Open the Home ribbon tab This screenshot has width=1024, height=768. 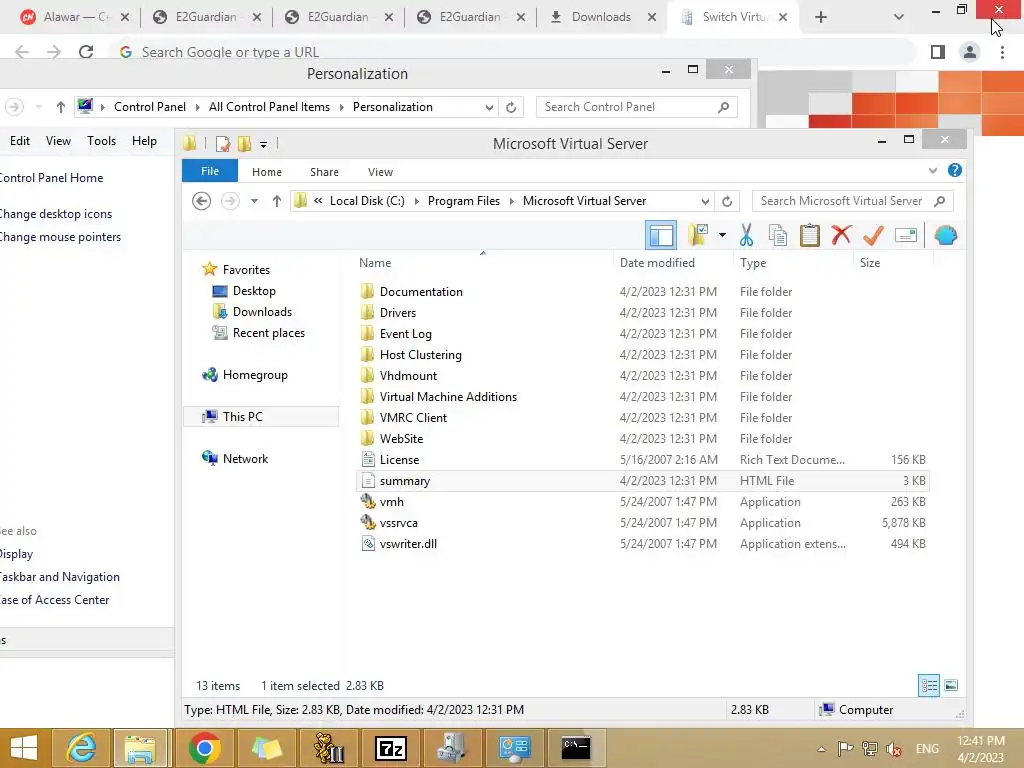click(x=266, y=172)
